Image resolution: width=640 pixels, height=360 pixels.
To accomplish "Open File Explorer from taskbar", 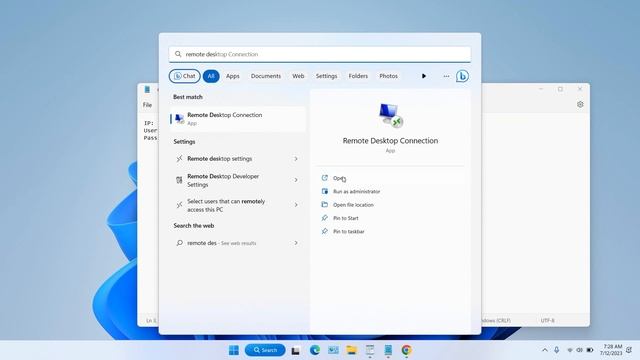I will pos(351,350).
